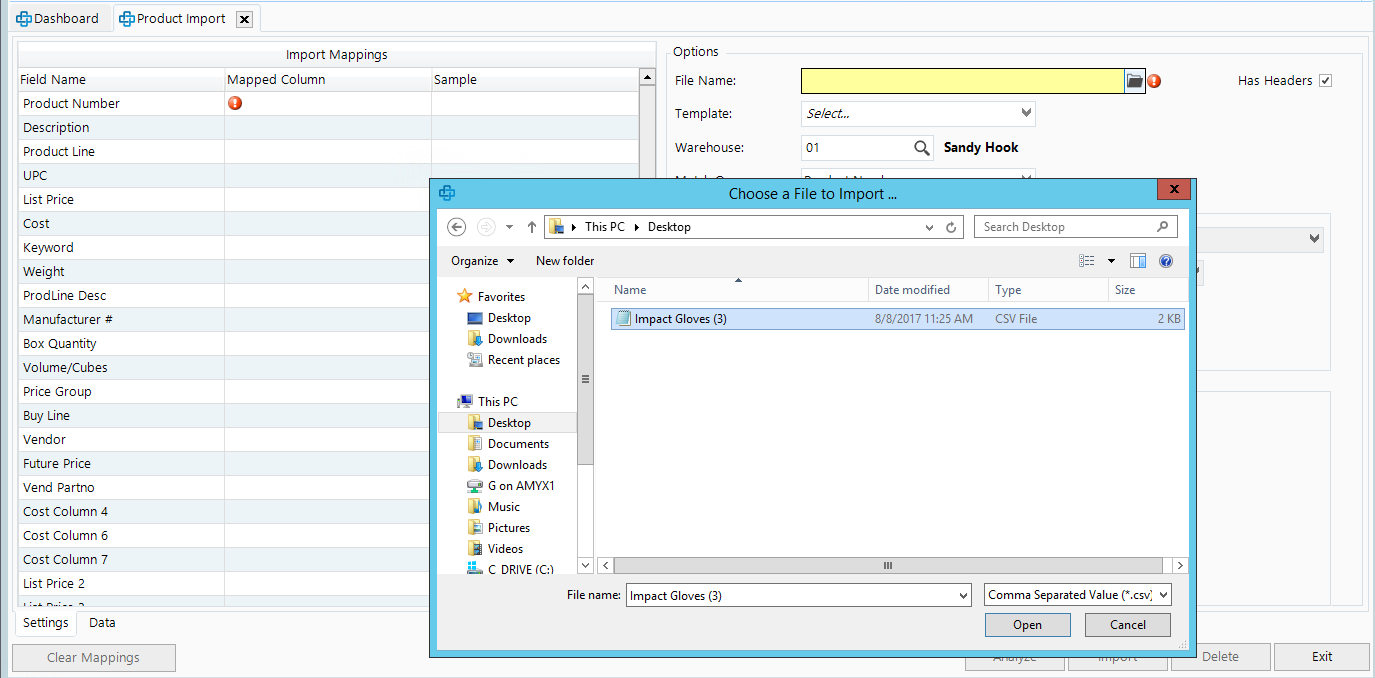Click the Open button
The height and width of the screenshot is (678, 1375).
[x=1027, y=625]
